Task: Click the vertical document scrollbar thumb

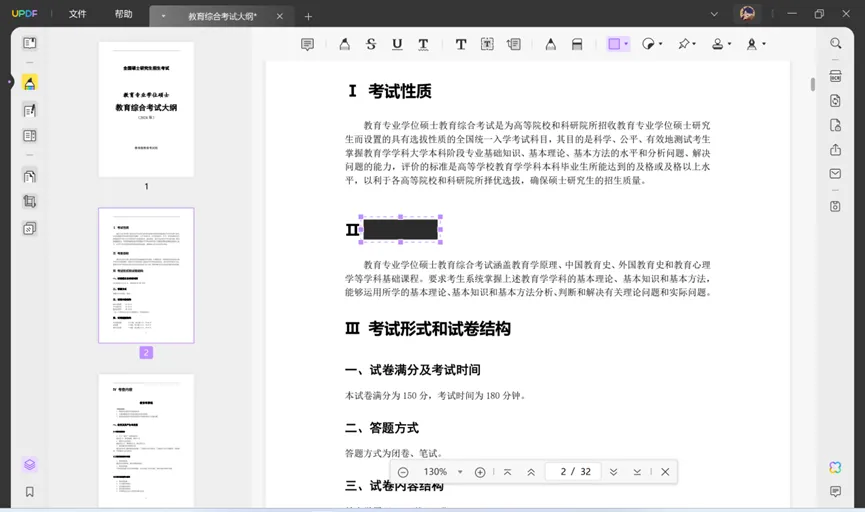Action: [813, 84]
